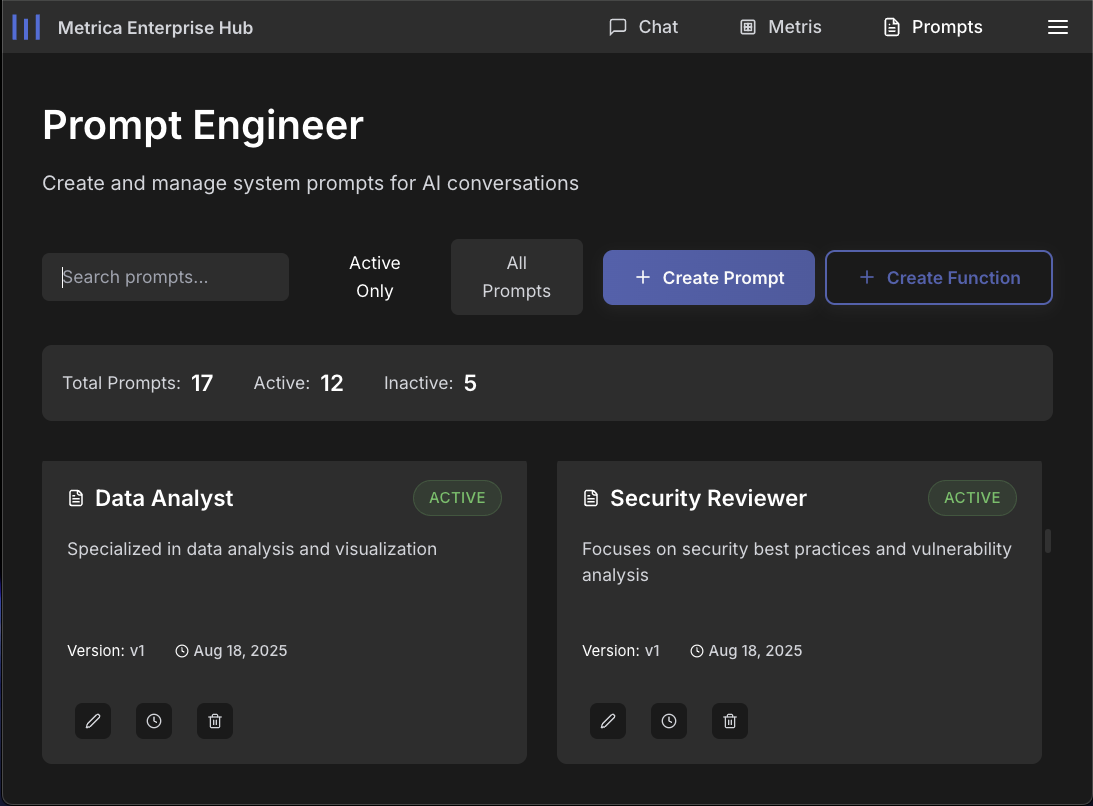The image size is (1093, 806).
Task: Toggle Security Reviewer ACTIVE status badge
Action: [972, 498]
